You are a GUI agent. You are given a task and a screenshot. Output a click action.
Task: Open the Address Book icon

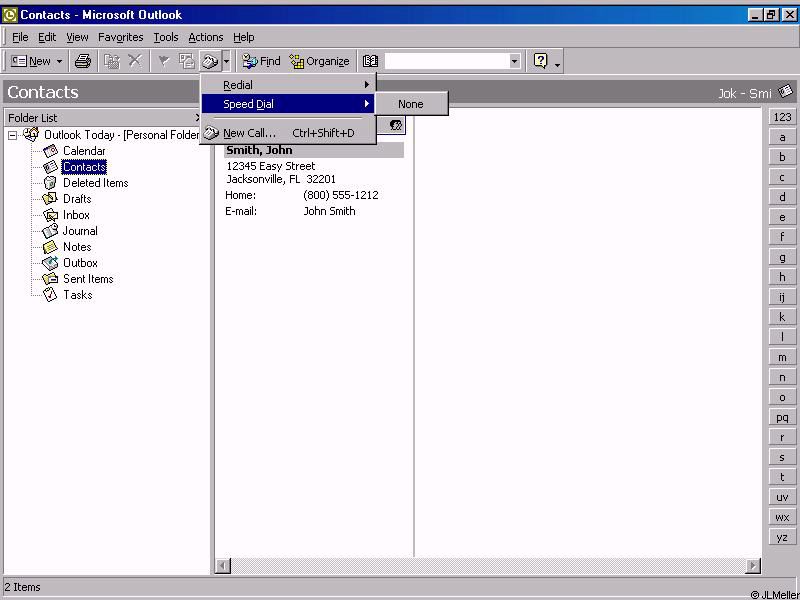(x=370, y=61)
